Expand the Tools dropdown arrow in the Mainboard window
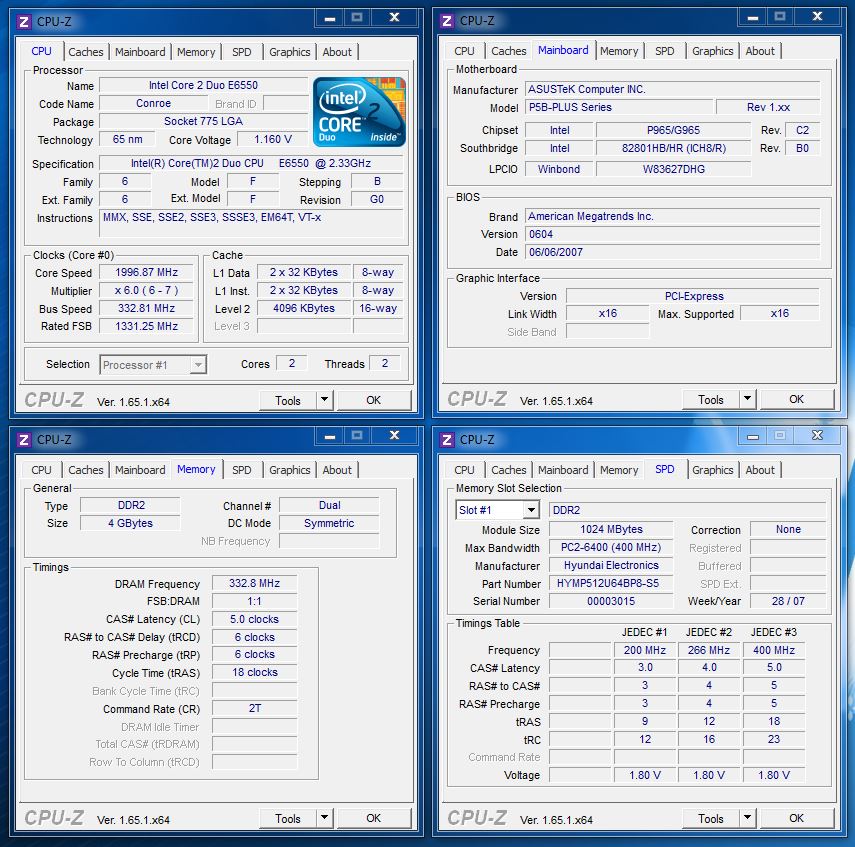 click(748, 399)
